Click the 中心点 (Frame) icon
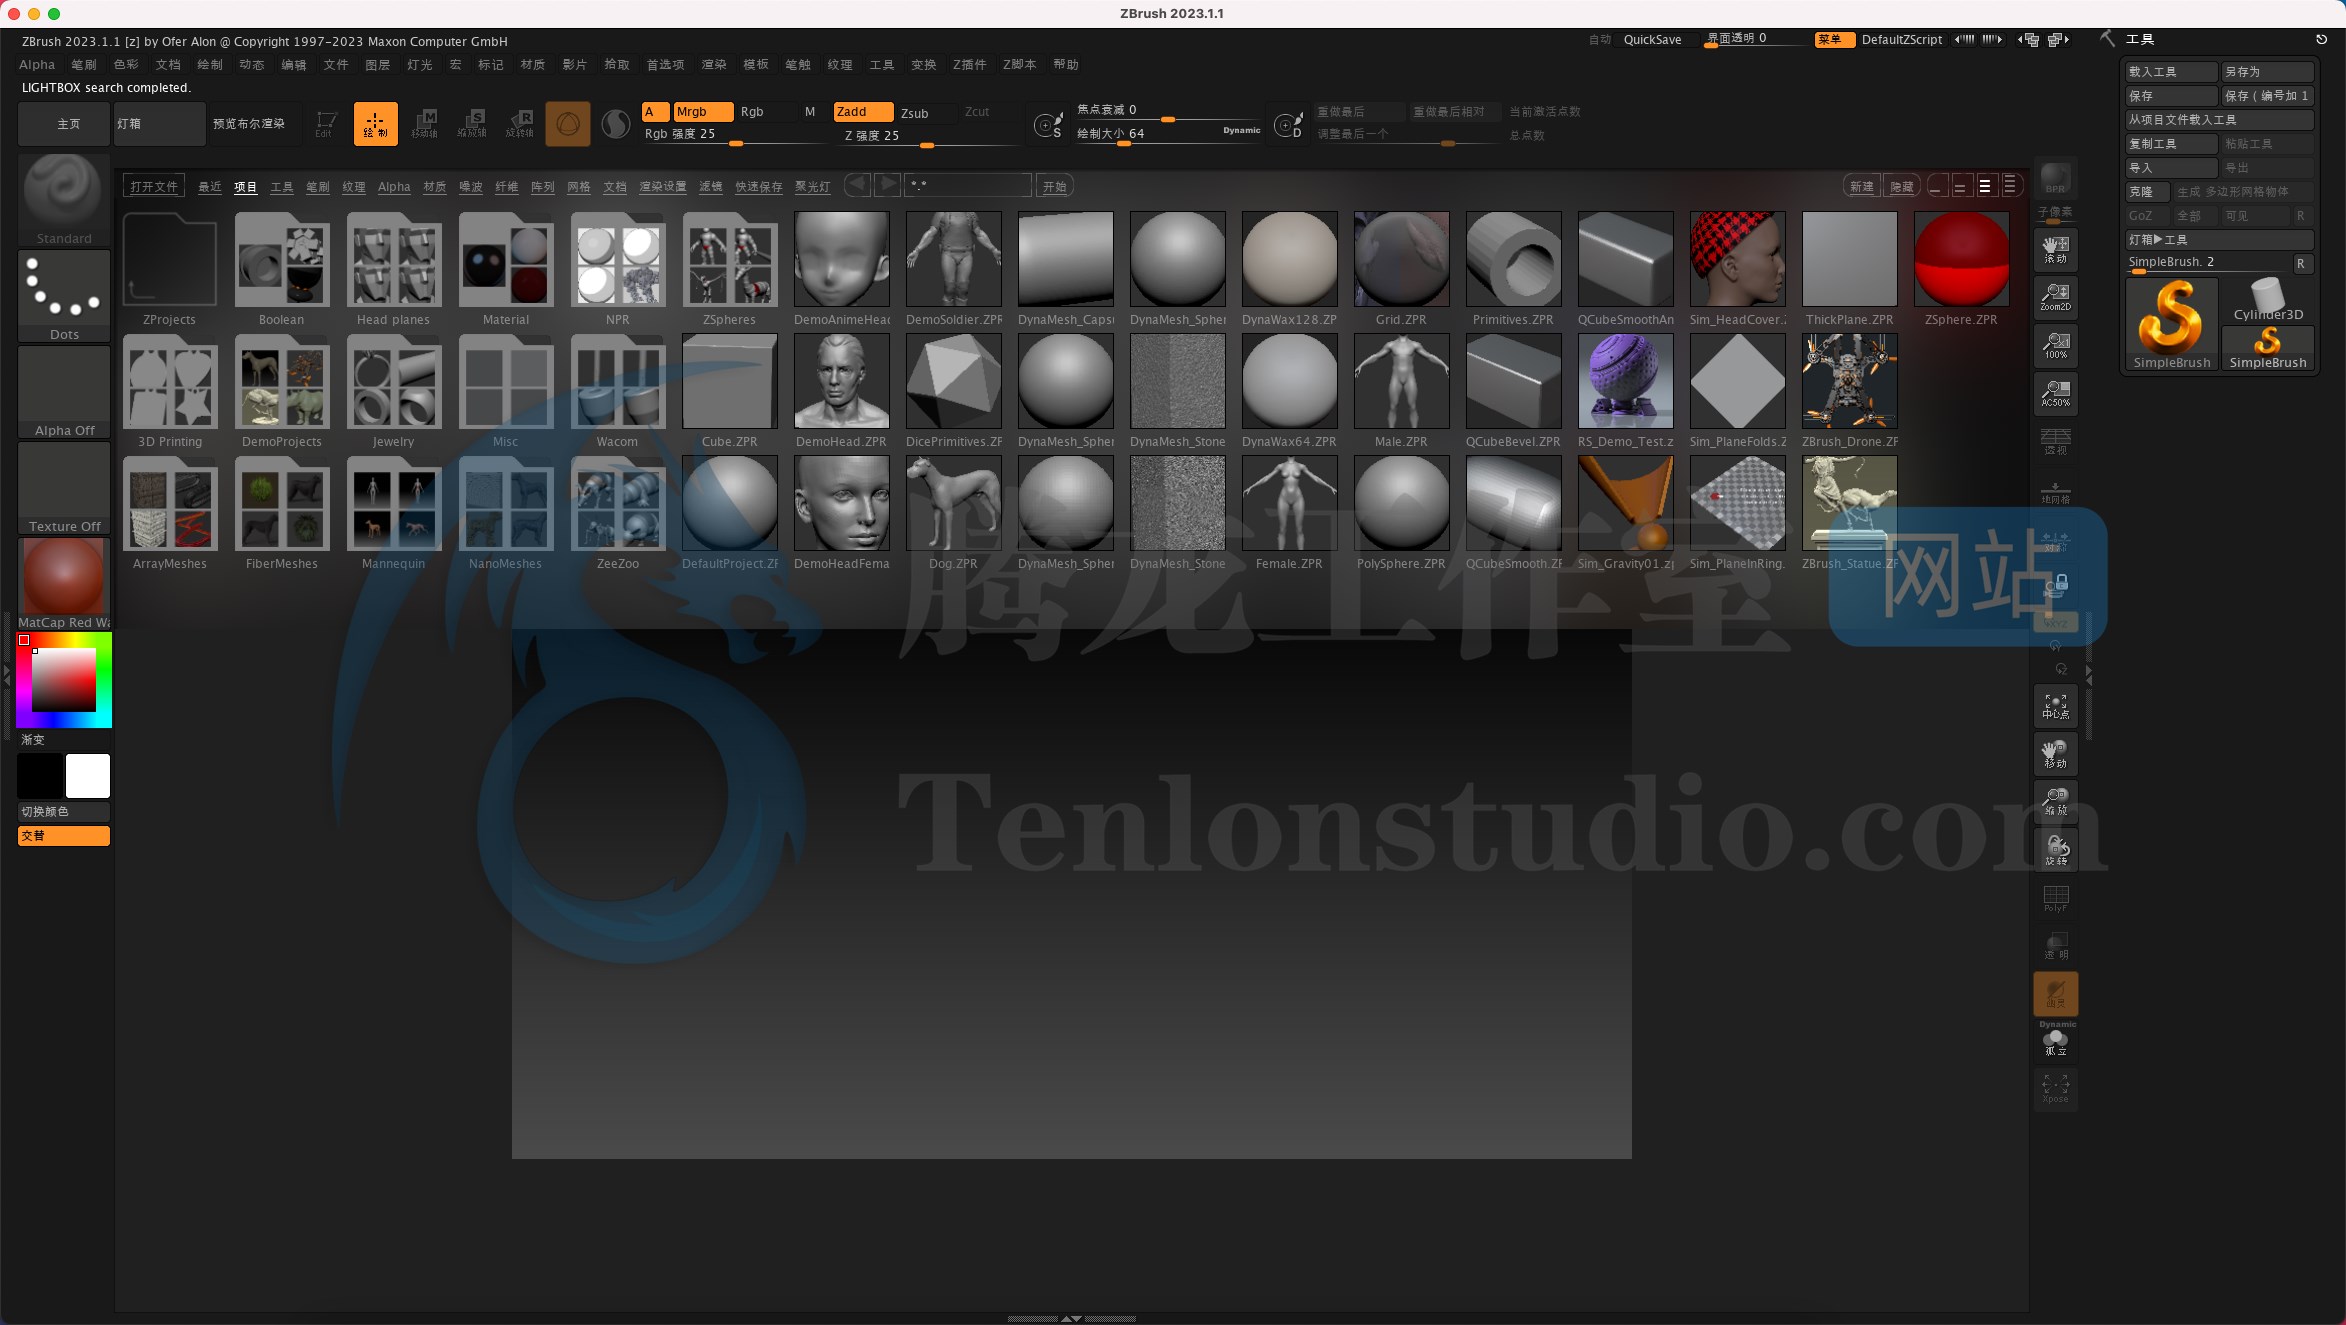The image size is (2346, 1325). [2055, 706]
